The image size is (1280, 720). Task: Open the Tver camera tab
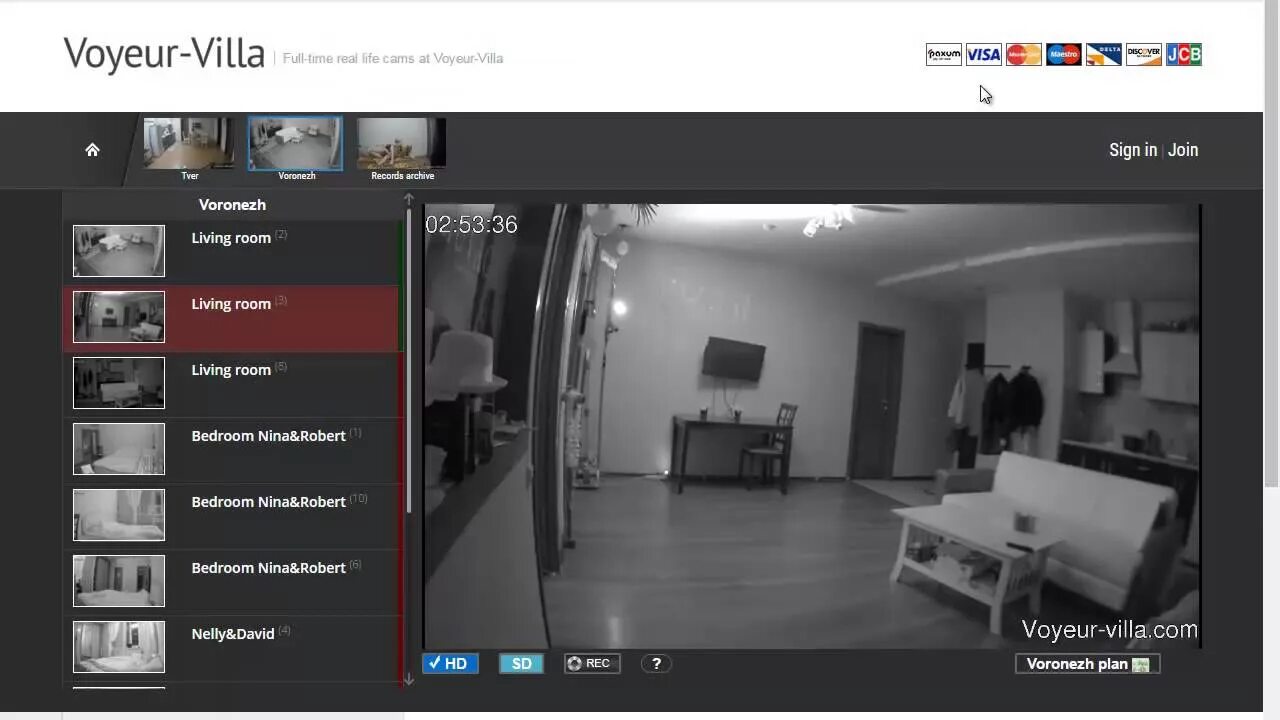(x=189, y=149)
